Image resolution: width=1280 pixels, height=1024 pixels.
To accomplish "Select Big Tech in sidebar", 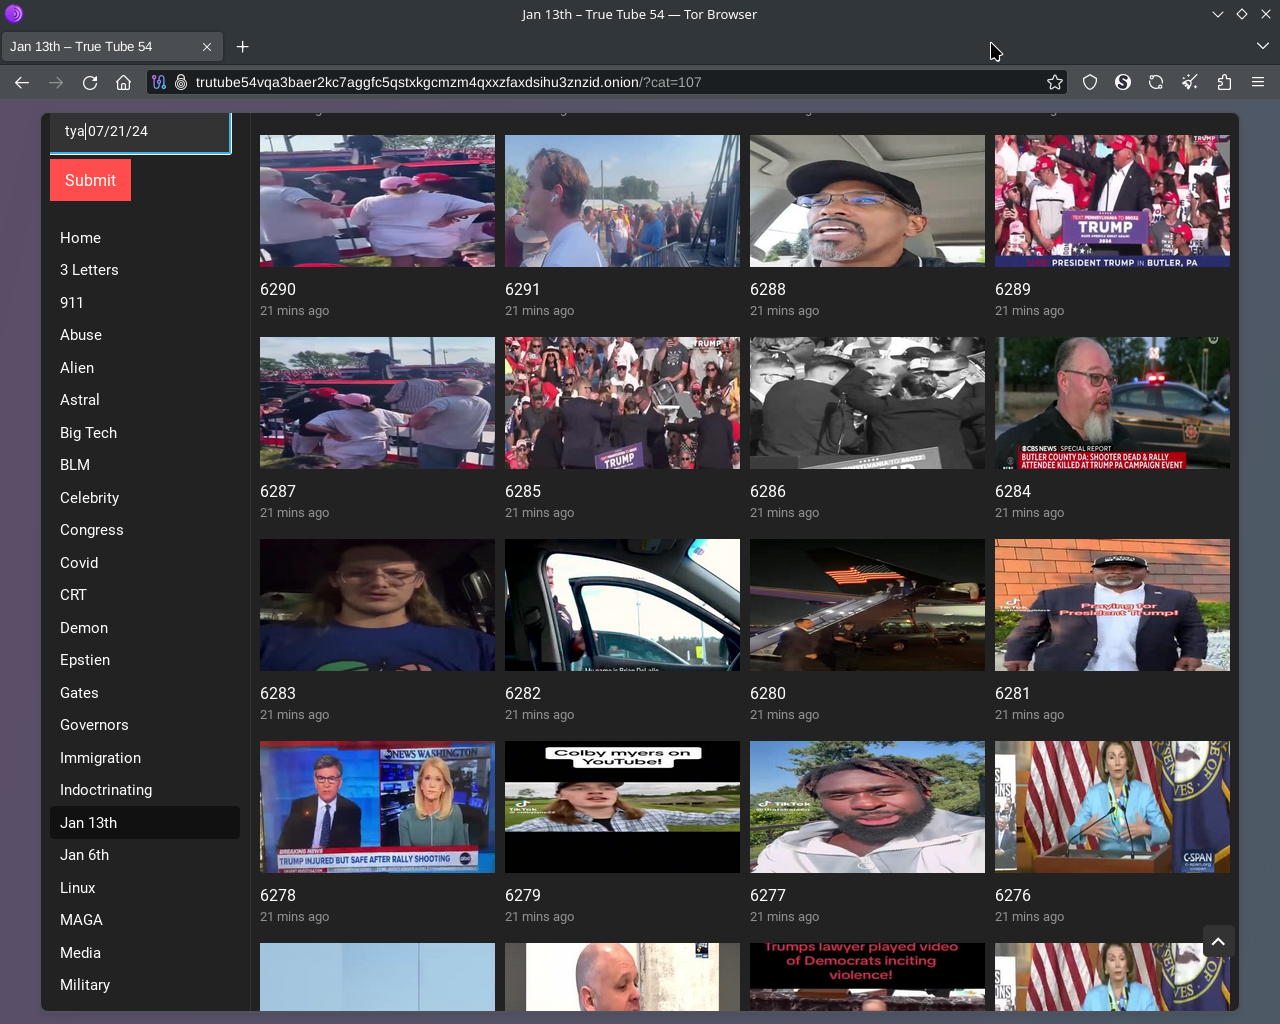I will click(88, 433).
